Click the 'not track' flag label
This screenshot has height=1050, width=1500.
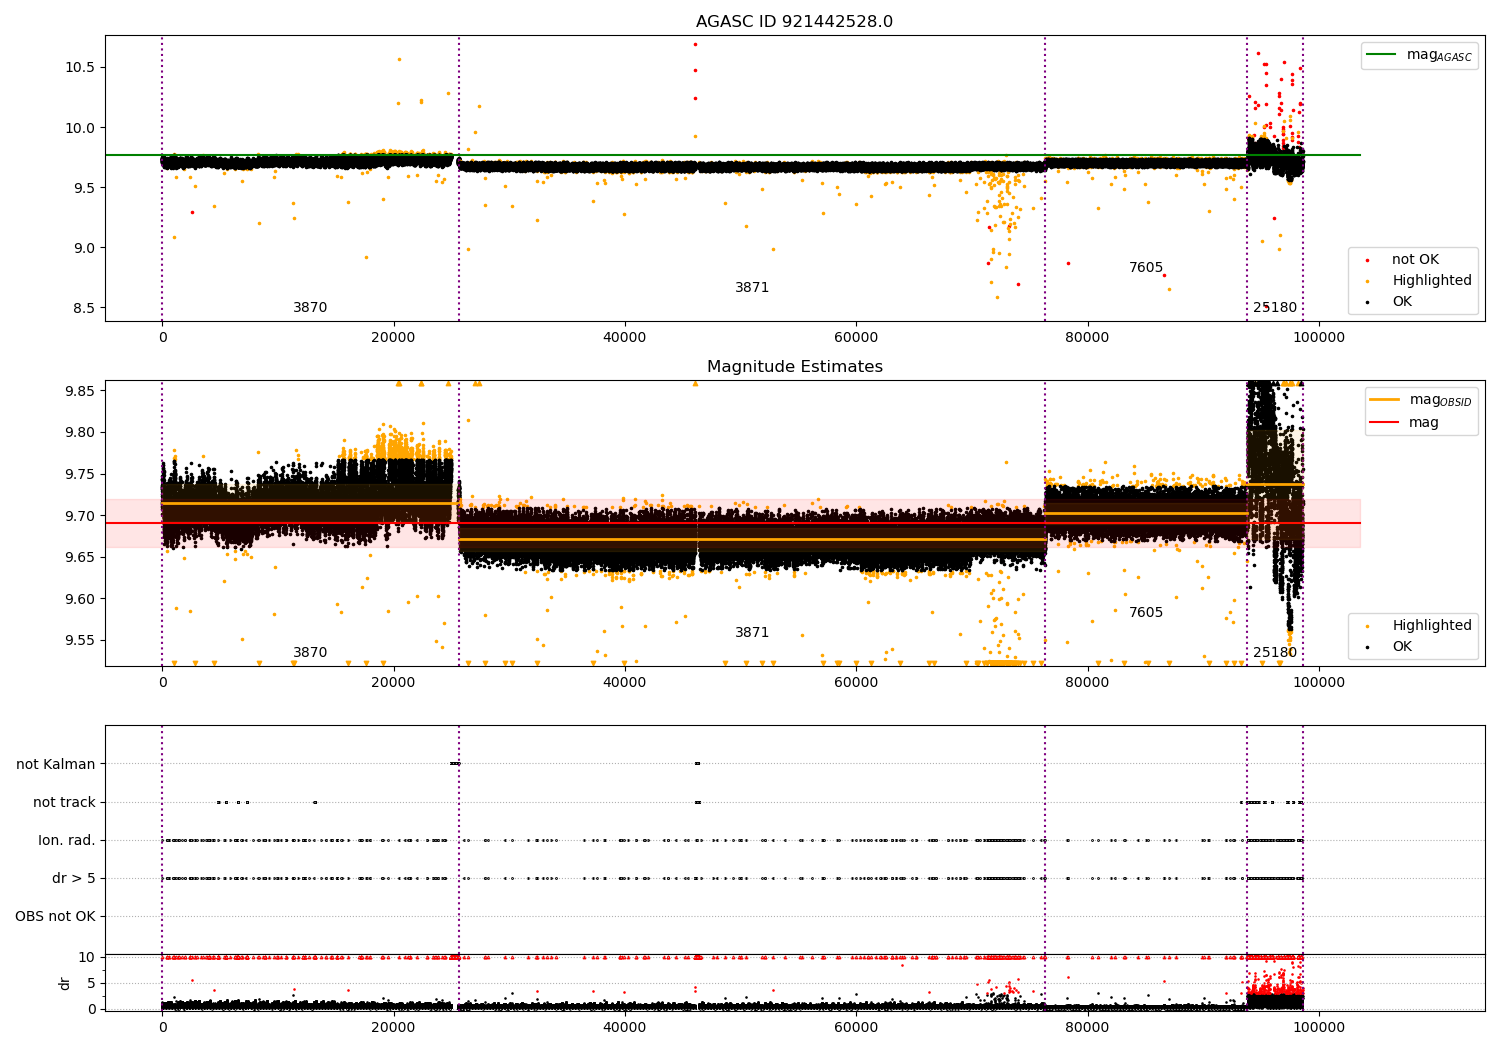click(64, 802)
